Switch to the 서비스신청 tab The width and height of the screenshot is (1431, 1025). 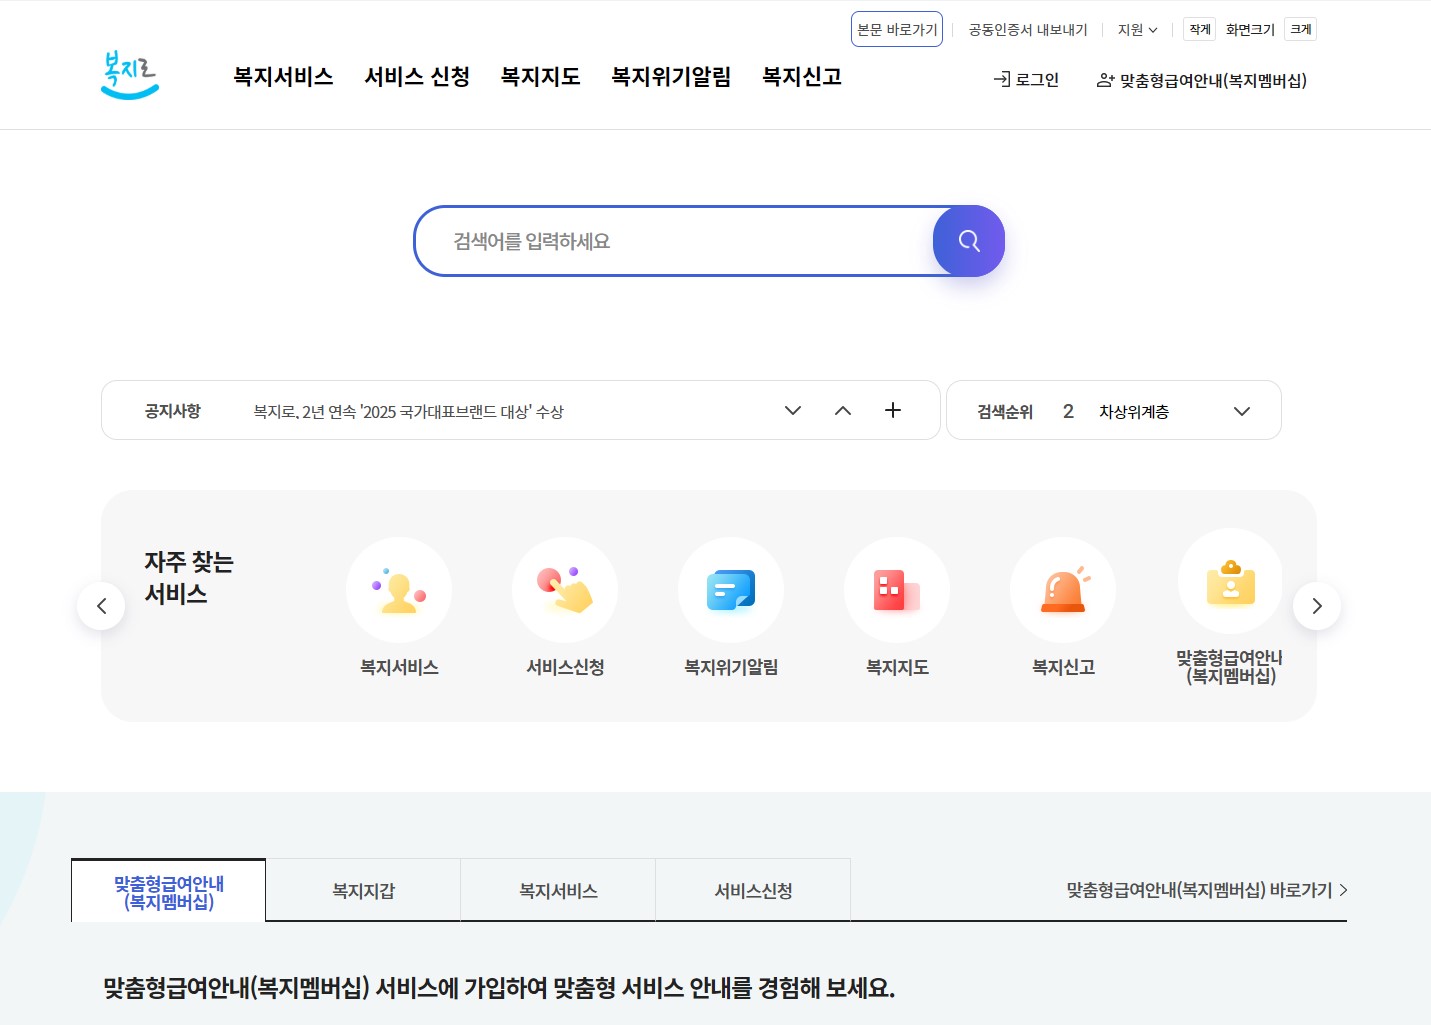coord(752,890)
